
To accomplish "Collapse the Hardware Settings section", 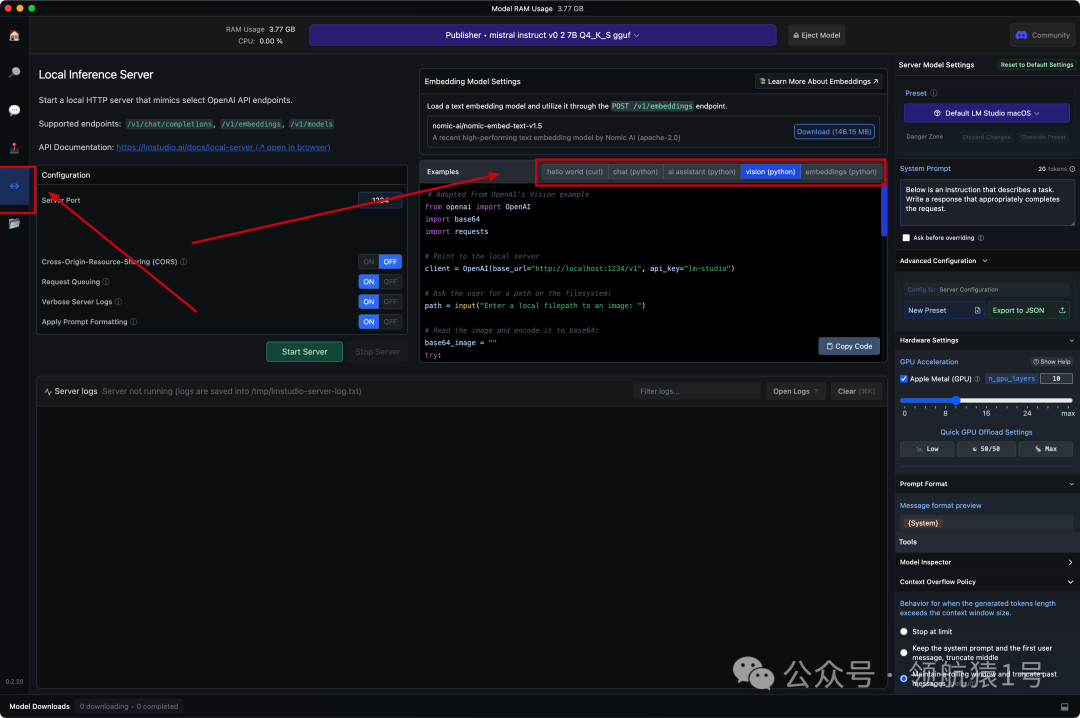I will coord(1071,340).
